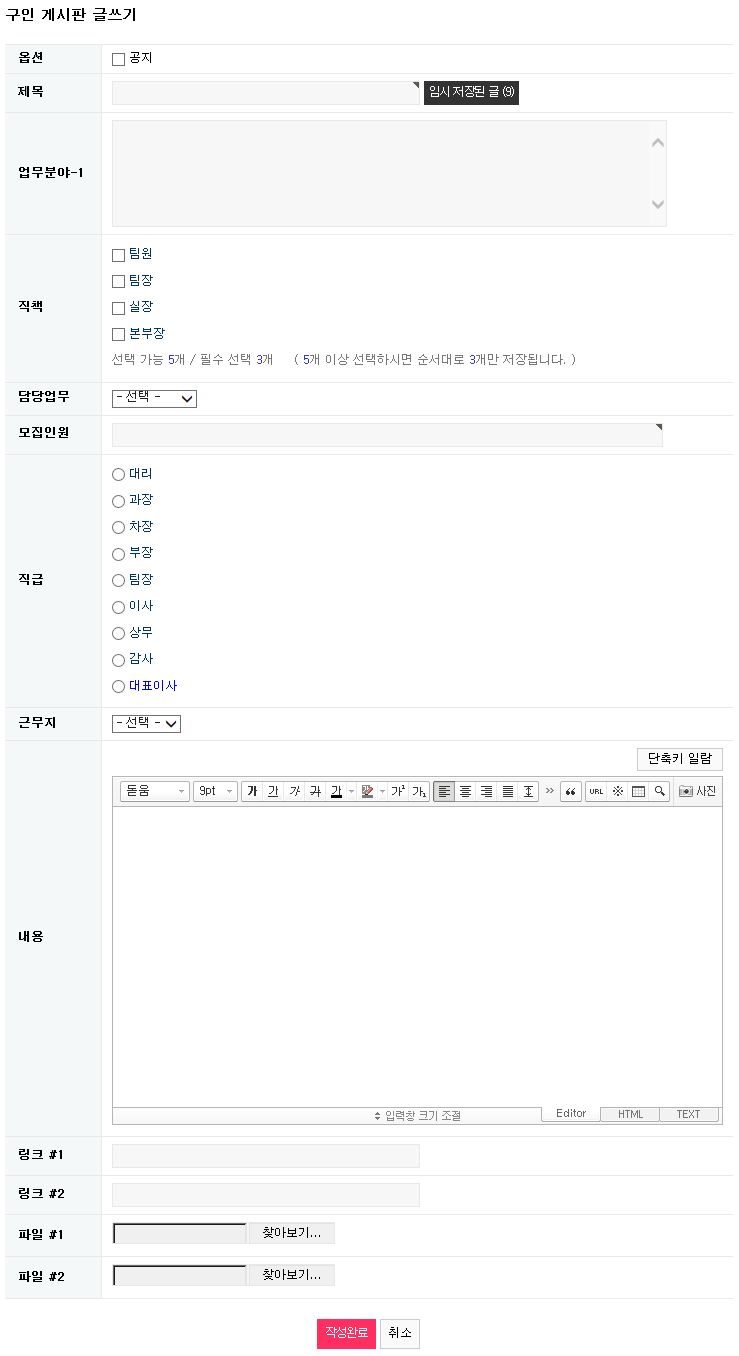Viewport: 739px width, 1356px height.
Task: Click the 링크 #1 input field
Action: tap(266, 1156)
